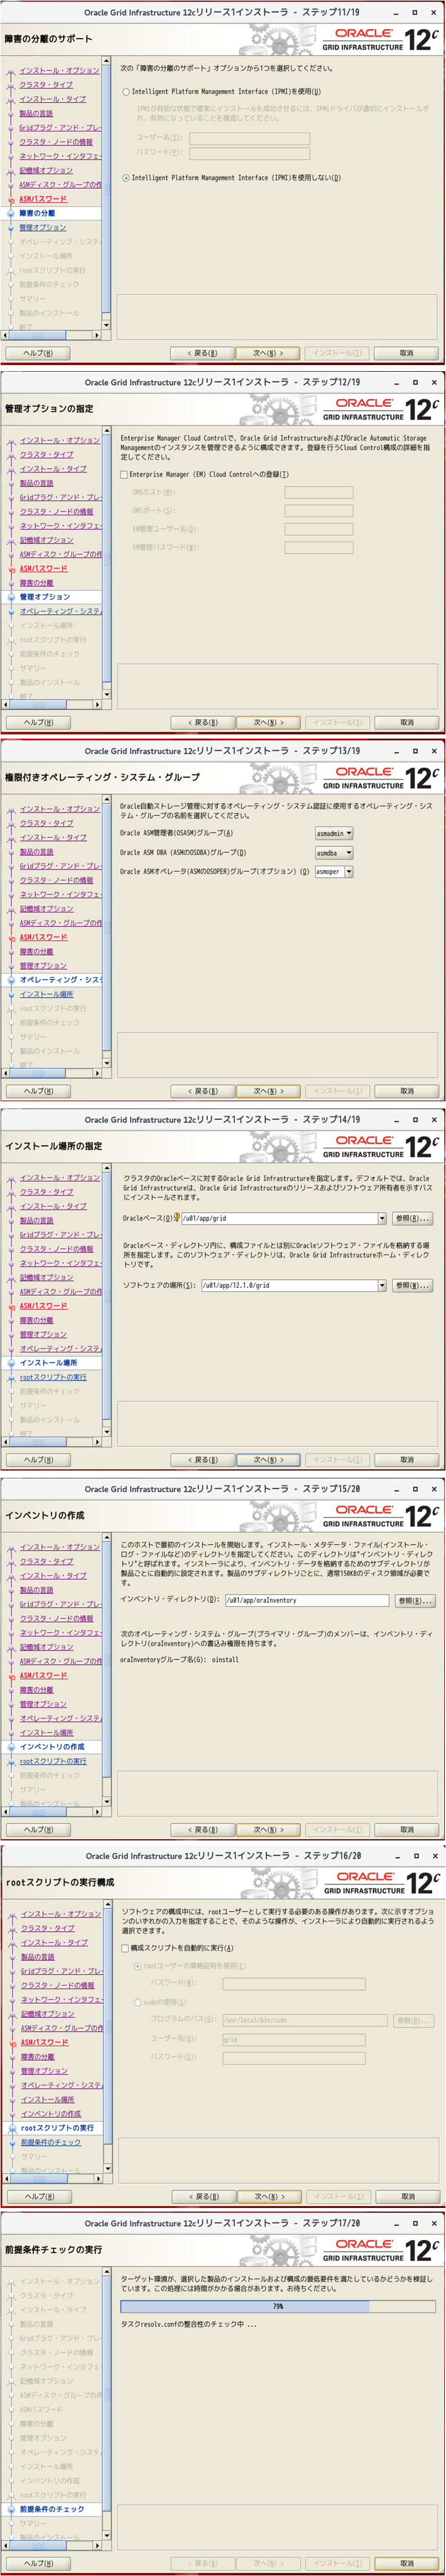Click hint bulb icon beside Oracleベース label
Viewport: 446px width, 2576px height.
pyautogui.click(x=177, y=1218)
